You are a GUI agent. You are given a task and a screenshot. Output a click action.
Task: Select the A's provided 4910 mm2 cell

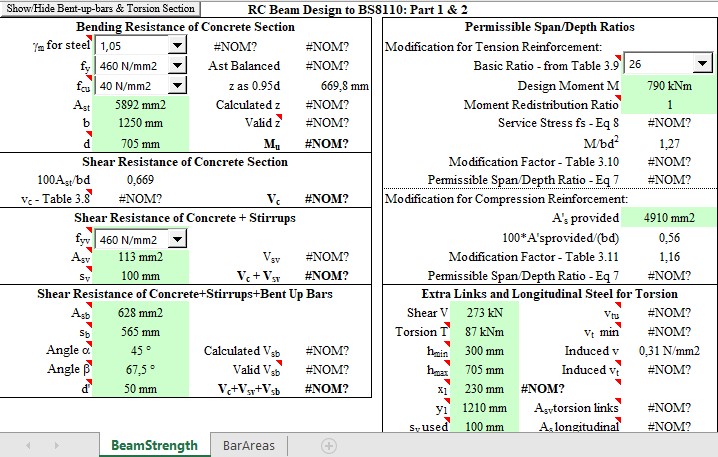pyautogui.click(x=669, y=218)
